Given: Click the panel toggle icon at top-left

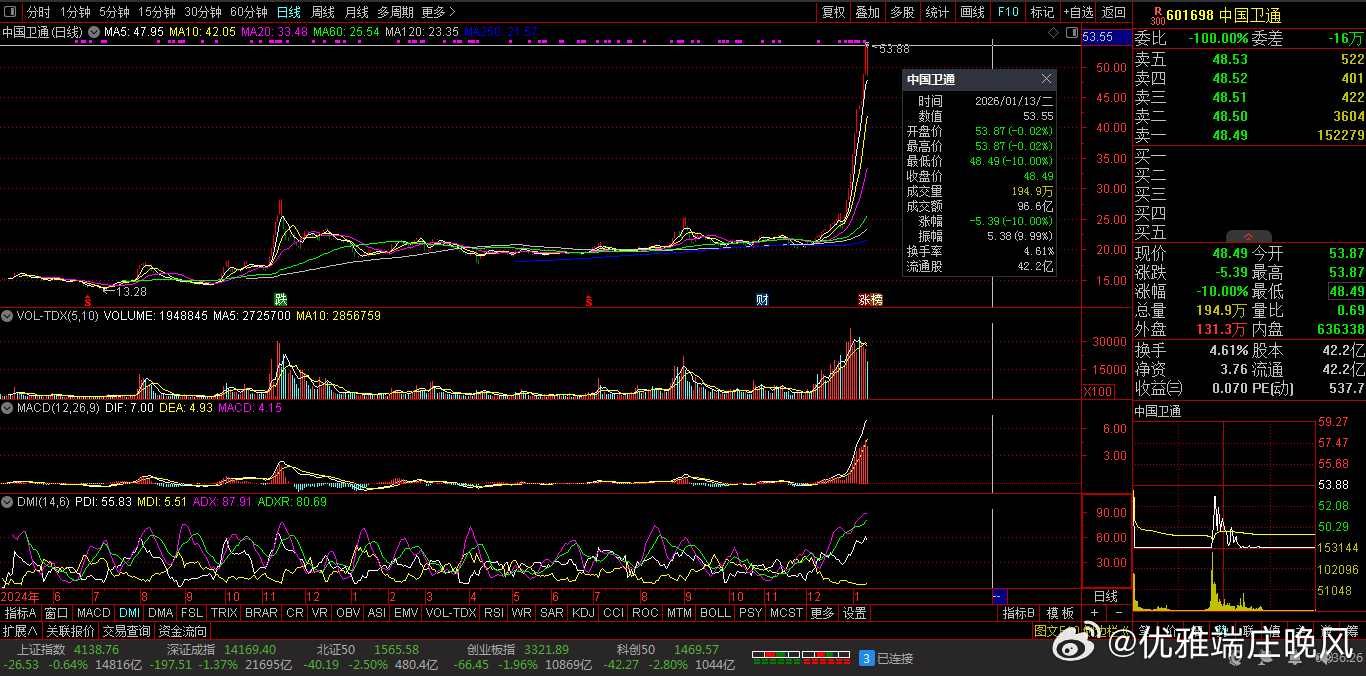Looking at the screenshot, I should pos(11,12).
